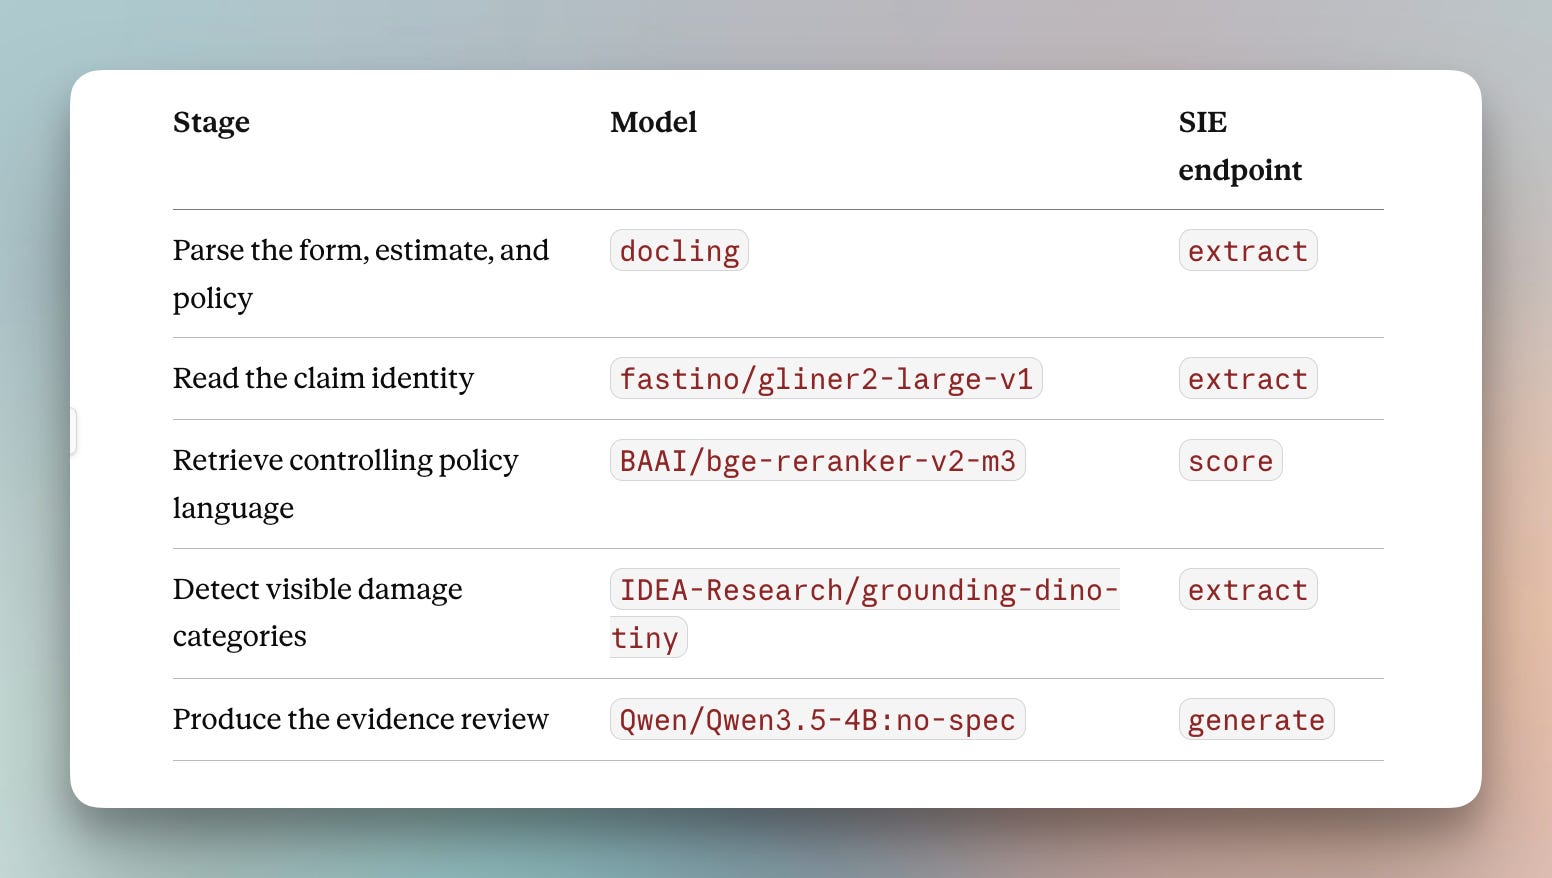Screen dimensions: 1552x878
Task: Select the fastino/gliner2-large-v1 code tag
Action: (x=826, y=379)
